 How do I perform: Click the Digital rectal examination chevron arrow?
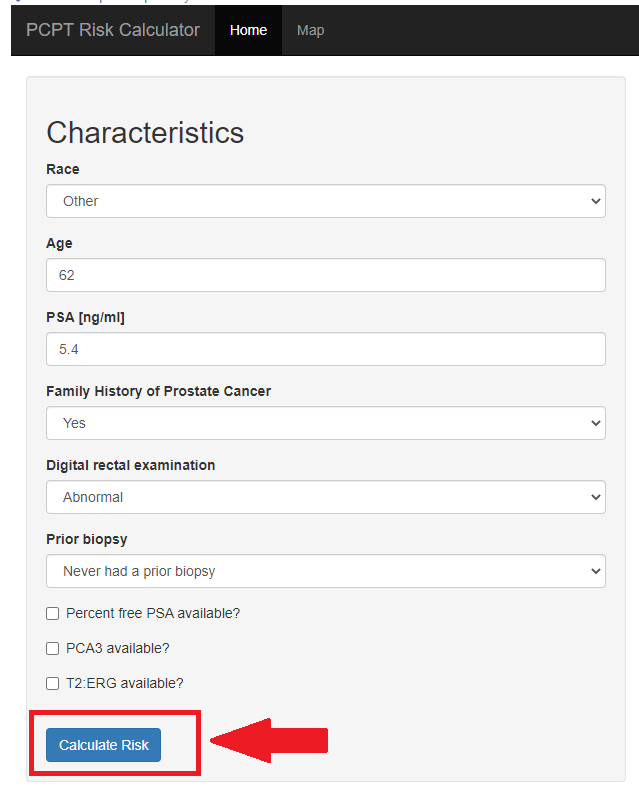coord(596,497)
